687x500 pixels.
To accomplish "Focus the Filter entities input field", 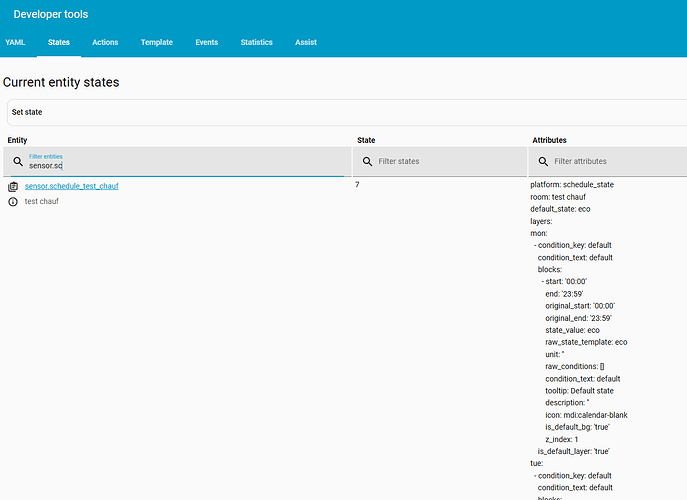I will pyautogui.click(x=184, y=166).
